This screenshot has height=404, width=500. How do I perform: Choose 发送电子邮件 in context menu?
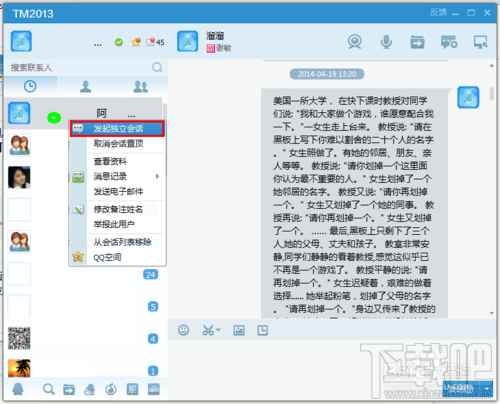click(x=118, y=192)
